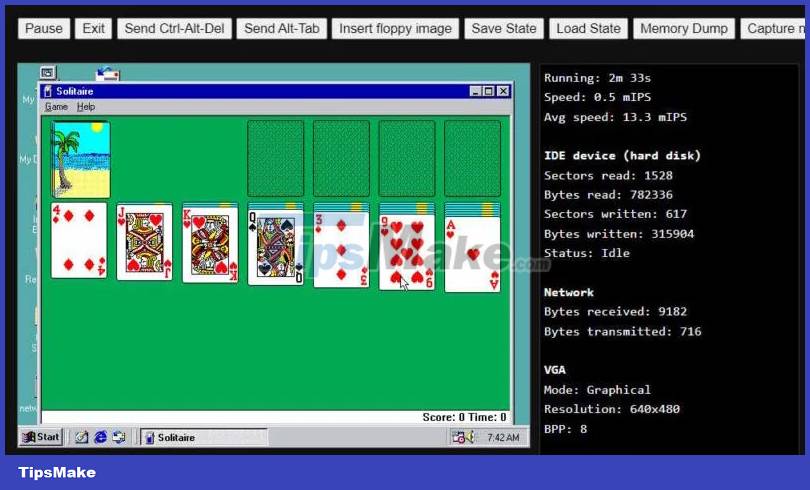This screenshot has height=490, width=810.
Task: Click the Running: 2m 33s text
Action: coord(597,78)
